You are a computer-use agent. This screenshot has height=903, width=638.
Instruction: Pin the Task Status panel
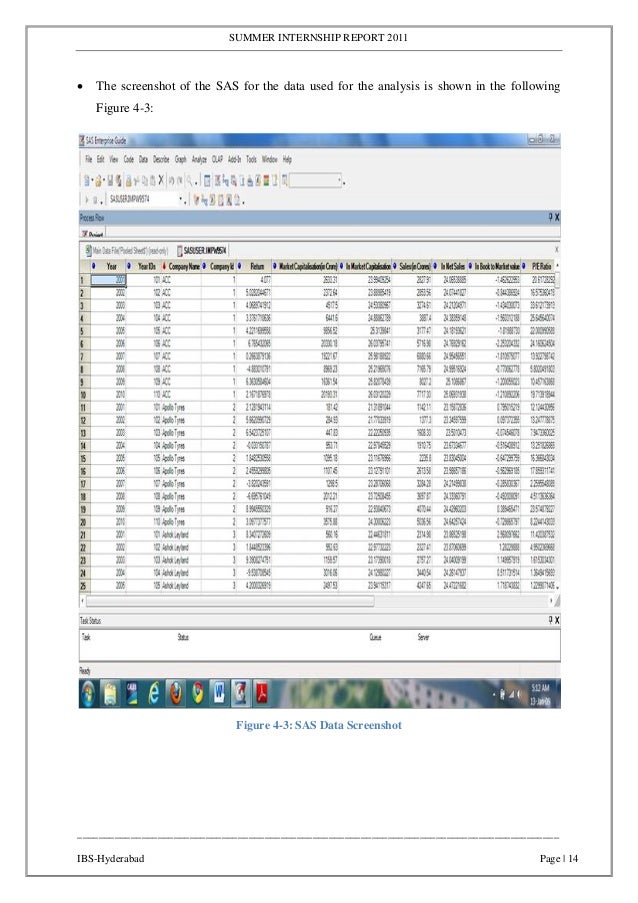(x=550, y=620)
